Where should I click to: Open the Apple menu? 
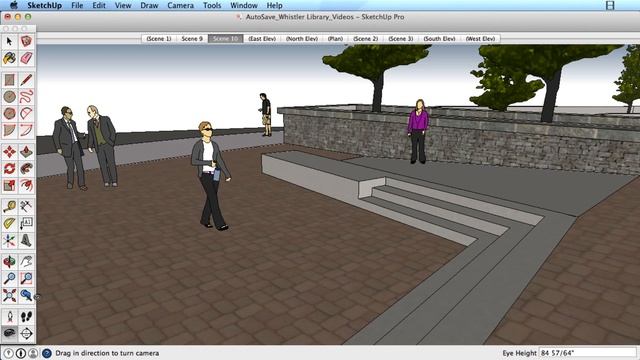(13, 5)
